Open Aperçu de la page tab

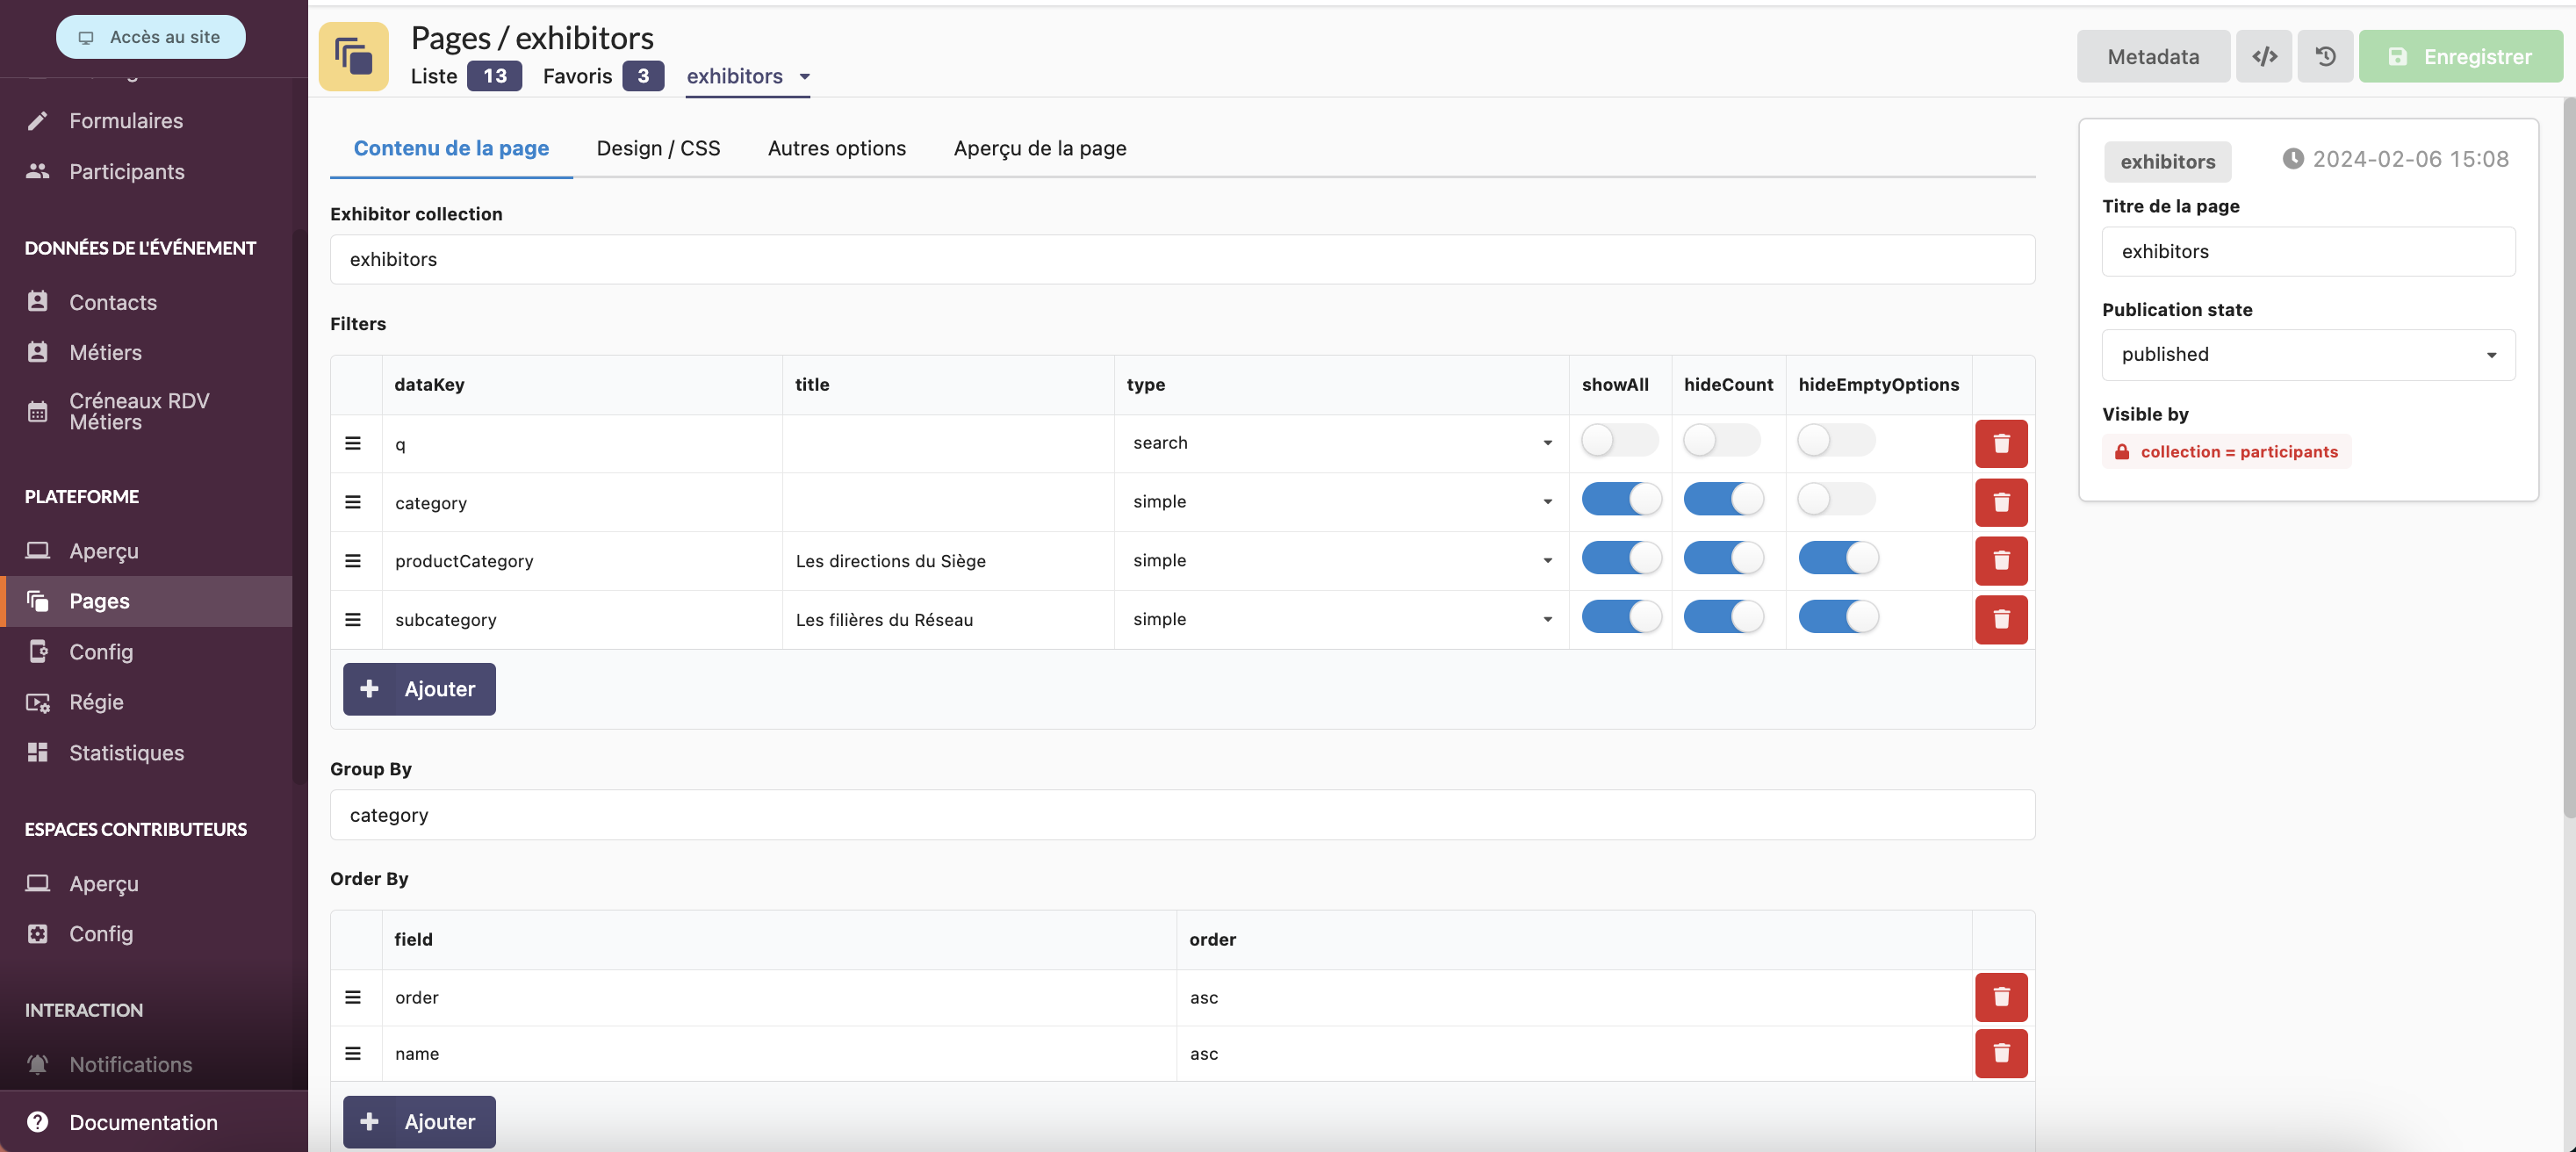coord(1039,148)
